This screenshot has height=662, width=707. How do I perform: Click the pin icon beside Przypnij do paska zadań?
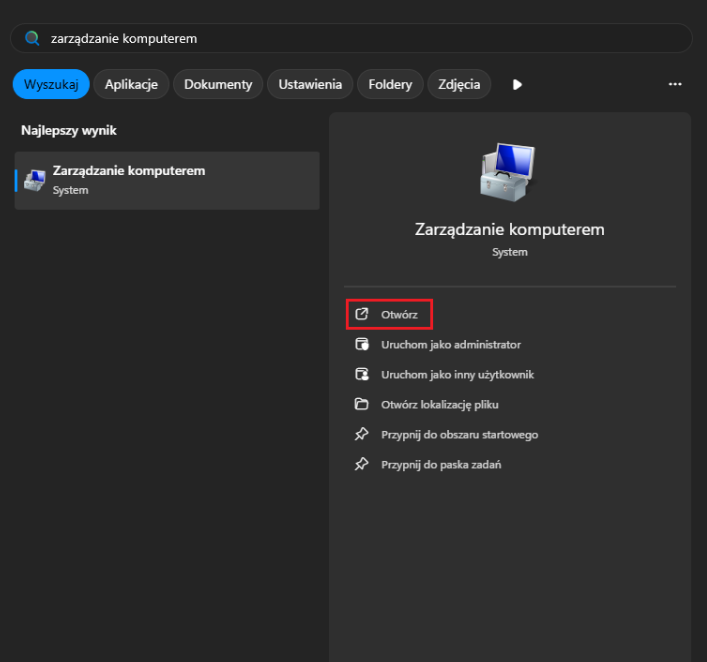point(362,464)
